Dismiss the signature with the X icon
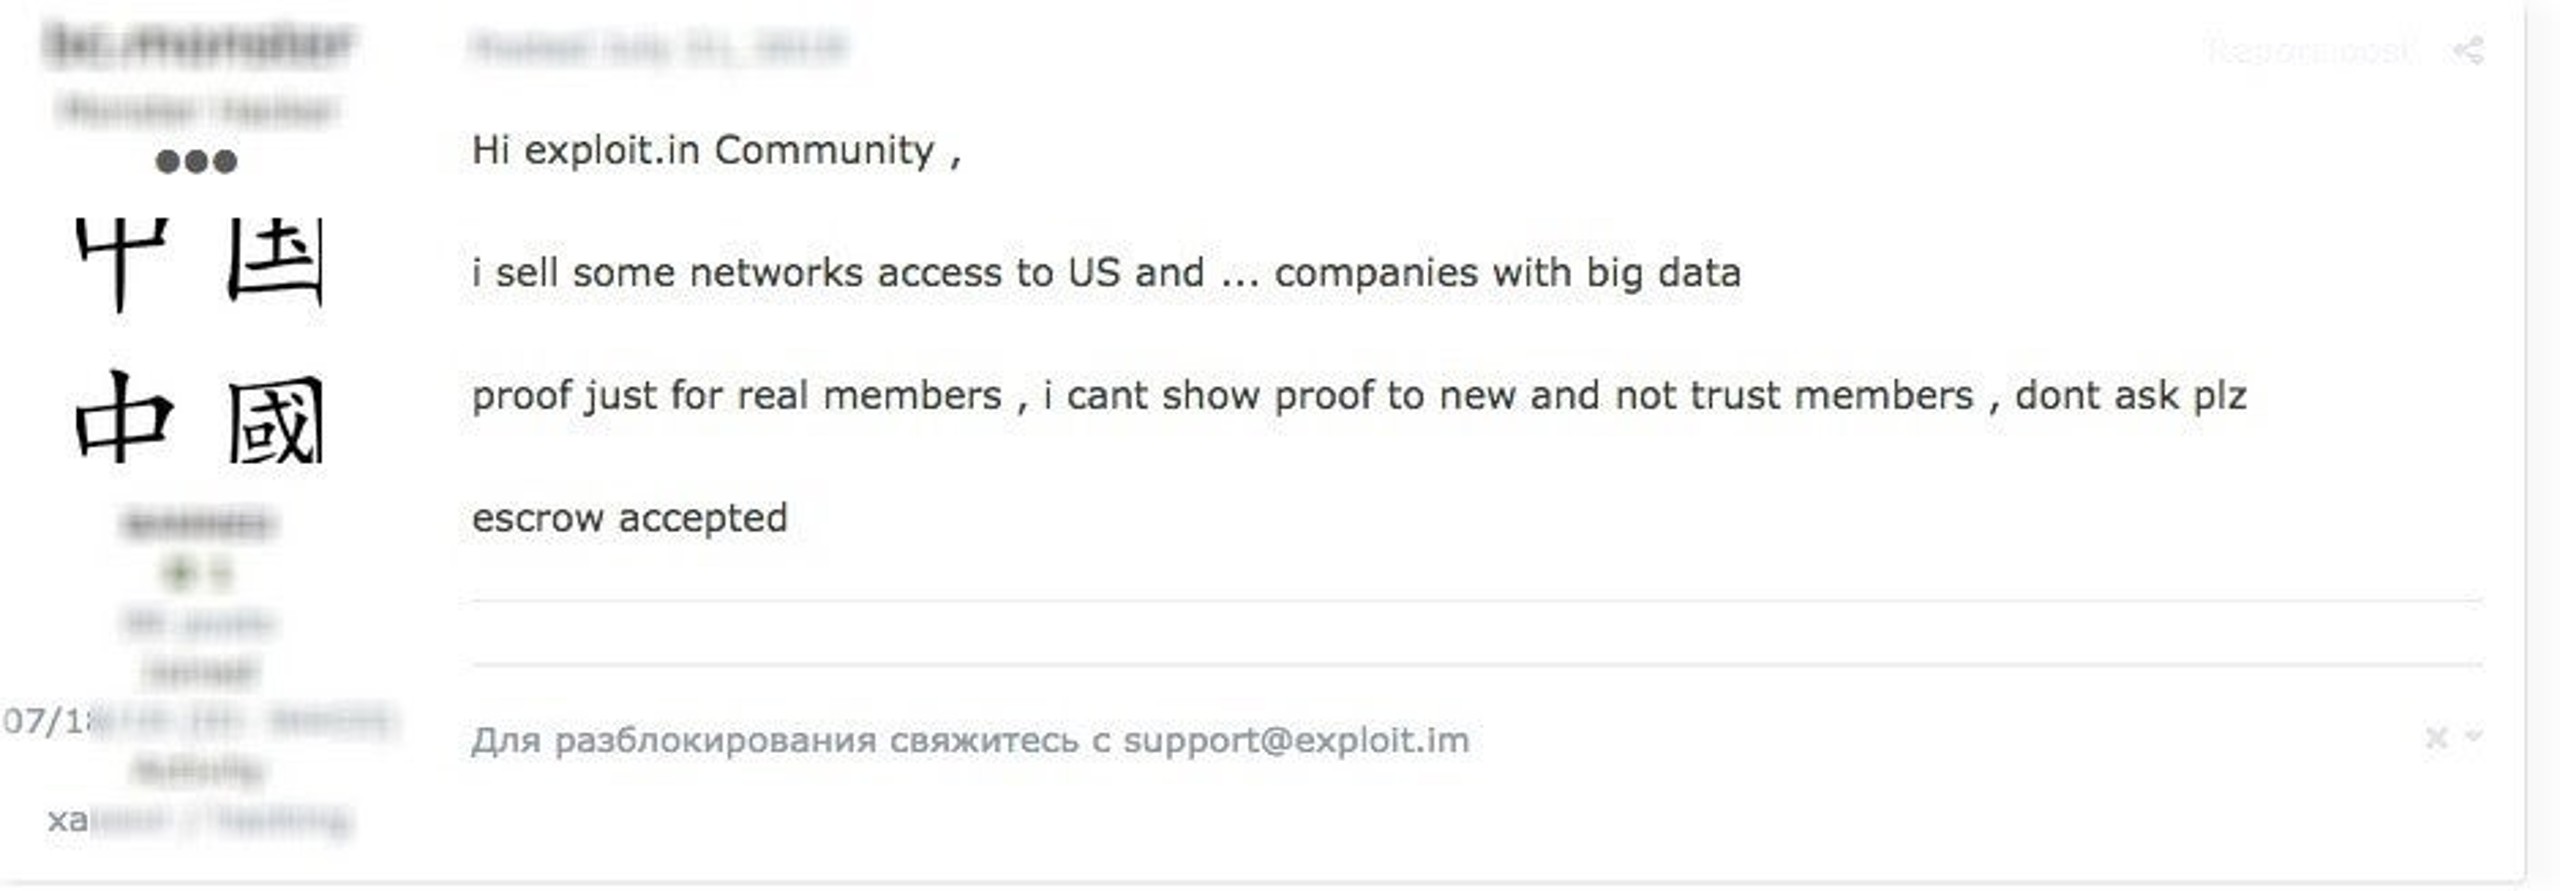 tap(2436, 738)
